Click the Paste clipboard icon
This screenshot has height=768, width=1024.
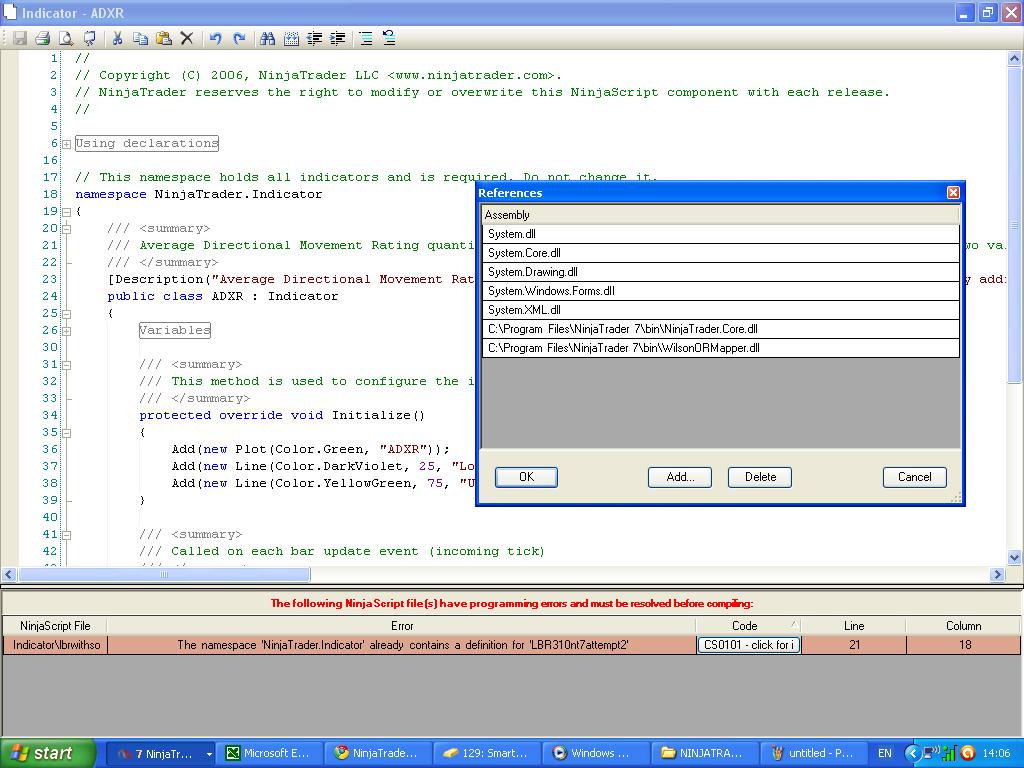(x=163, y=38)
